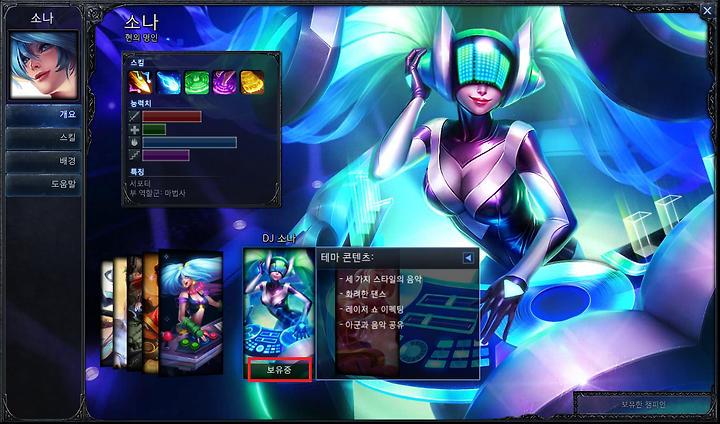Image resolution: width=720 pixels, height=424 pixels.
Task: Click the 보유한 챔피언 button
Action: pos(643,405)
